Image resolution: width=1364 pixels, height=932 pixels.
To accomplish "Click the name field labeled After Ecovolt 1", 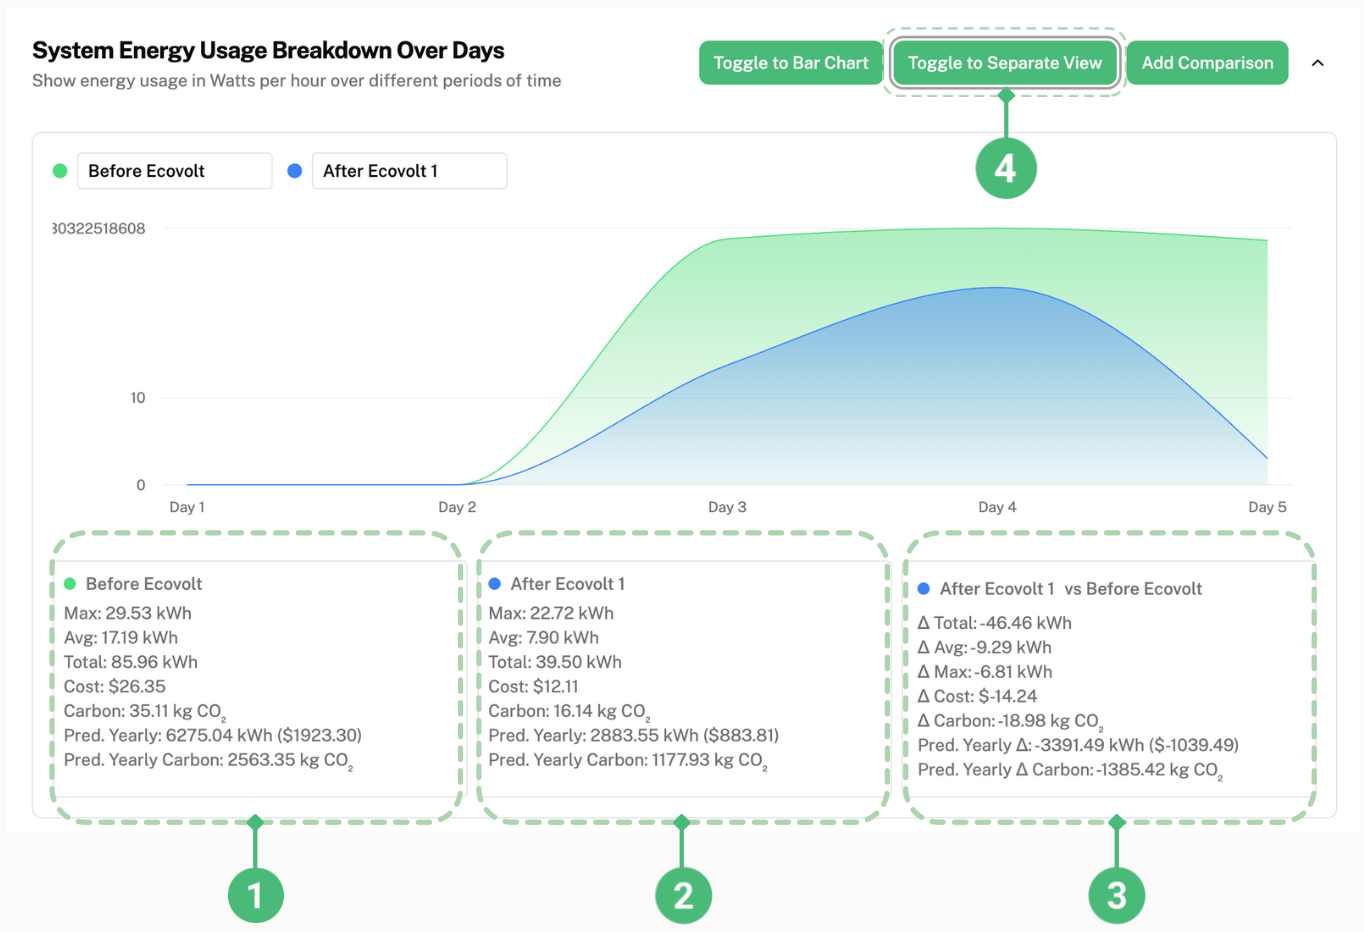I will click(x=409, y=170).
